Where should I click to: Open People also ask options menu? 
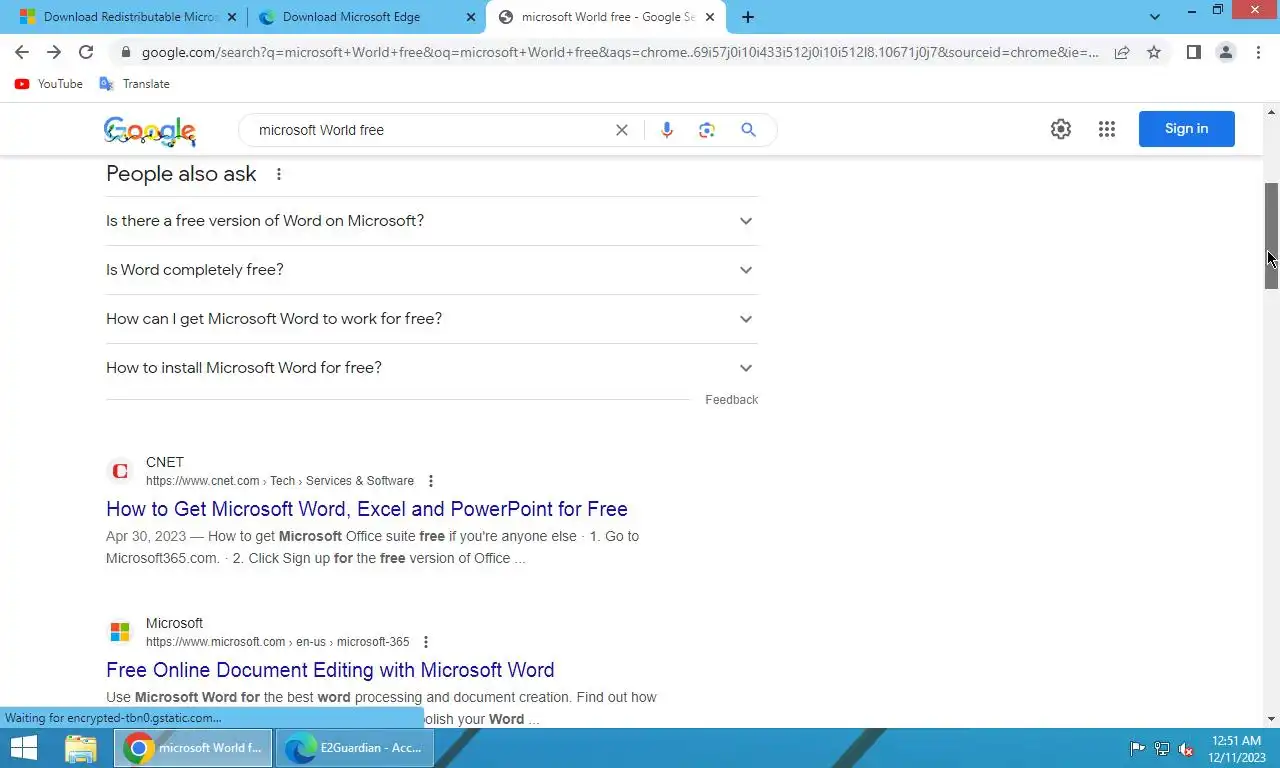tap(279, 174)
